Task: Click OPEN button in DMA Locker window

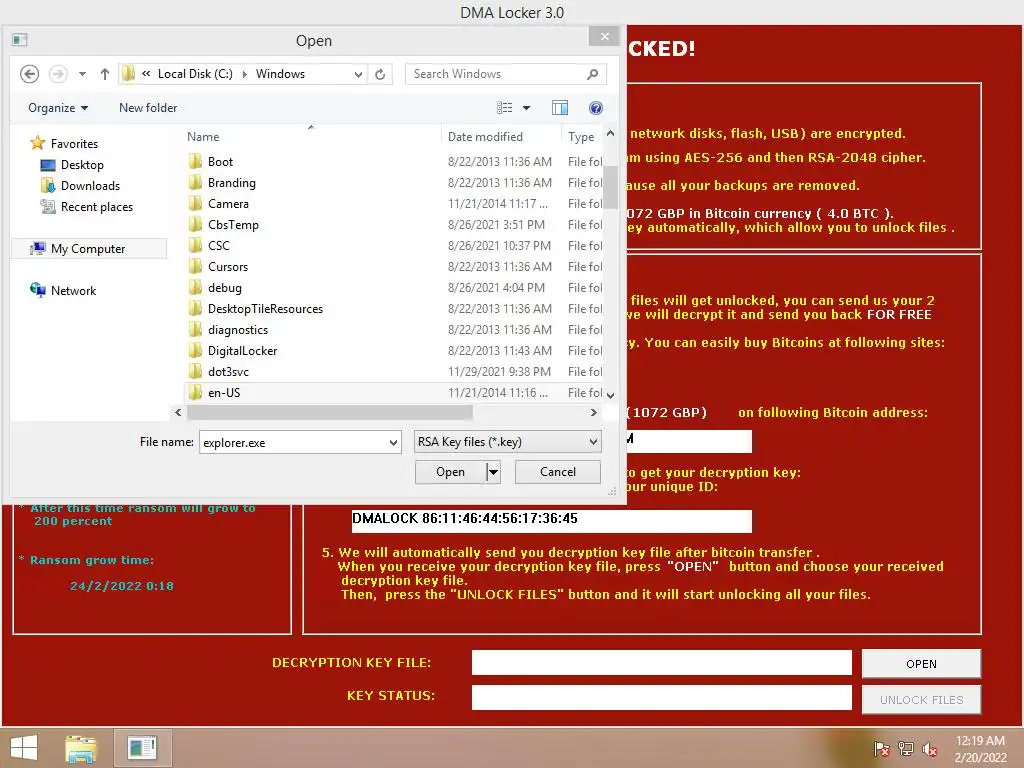Action: click(921, 664)
